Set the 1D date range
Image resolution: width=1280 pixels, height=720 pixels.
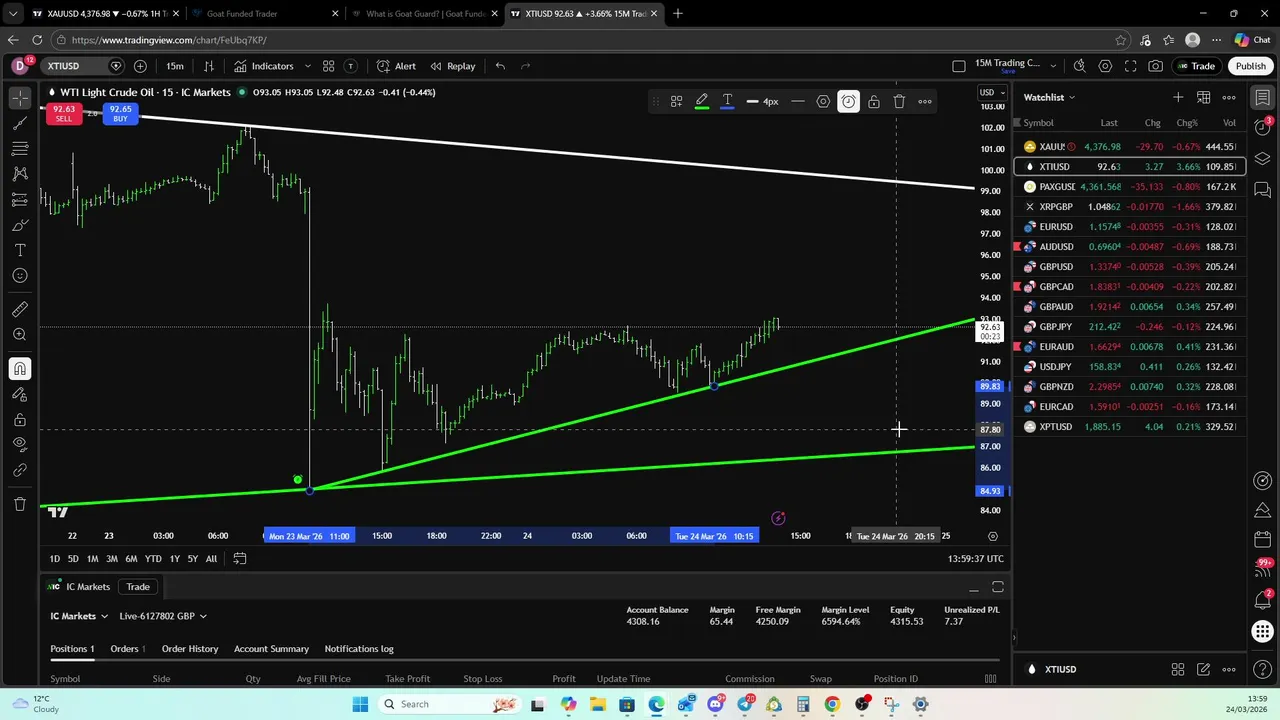(55, 559)
